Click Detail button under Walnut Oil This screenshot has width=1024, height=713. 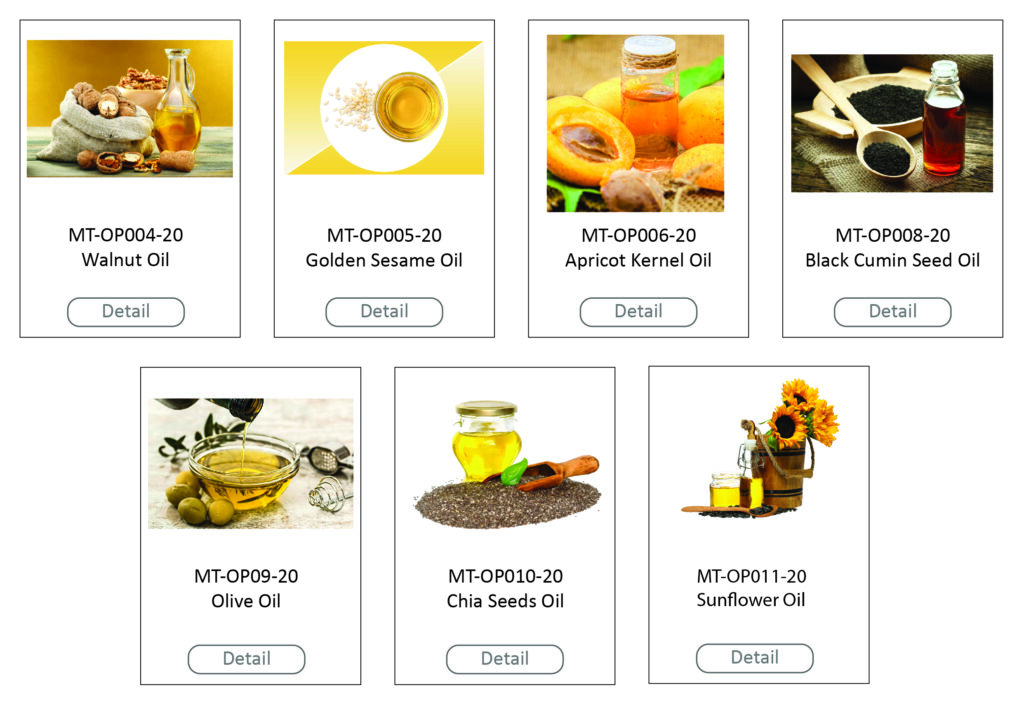tap(126, 311)
